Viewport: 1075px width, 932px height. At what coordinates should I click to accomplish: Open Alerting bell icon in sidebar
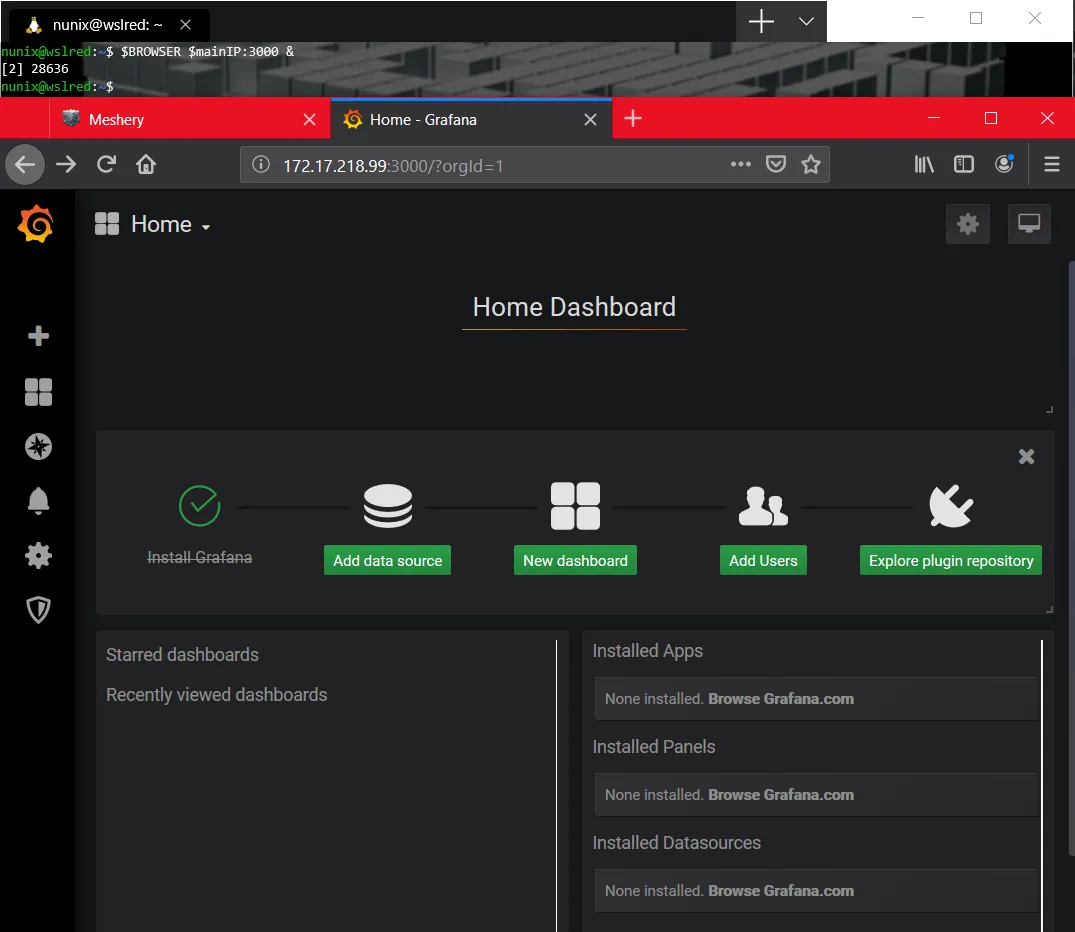point(38,501)
